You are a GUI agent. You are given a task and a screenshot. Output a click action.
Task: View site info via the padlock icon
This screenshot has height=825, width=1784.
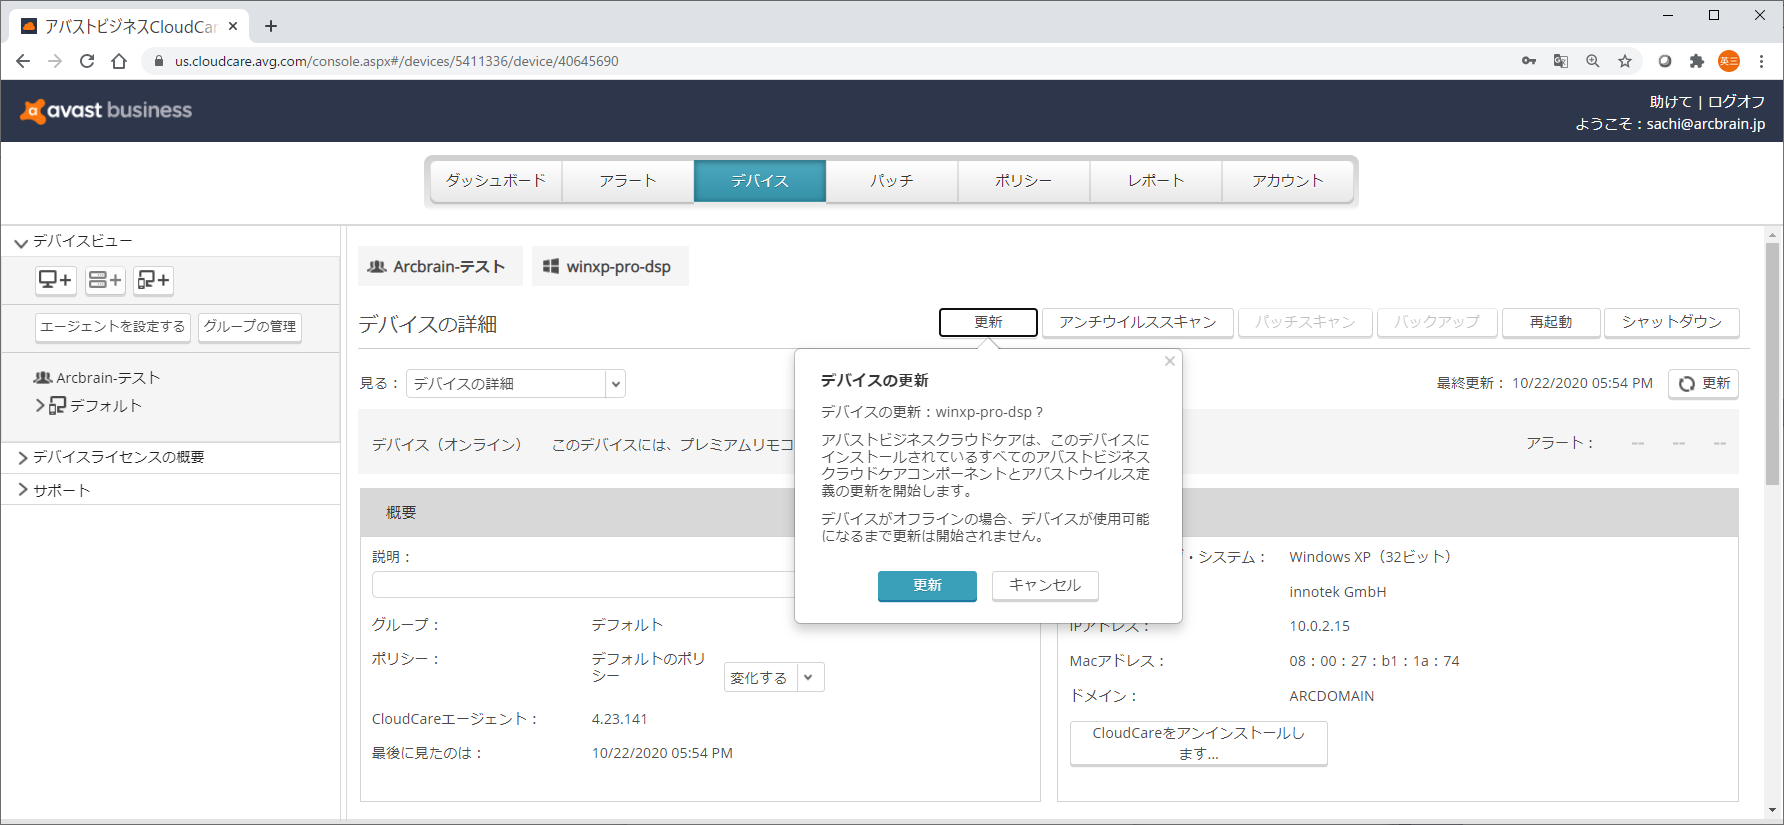pyautogui.click(x=158, y=61)
